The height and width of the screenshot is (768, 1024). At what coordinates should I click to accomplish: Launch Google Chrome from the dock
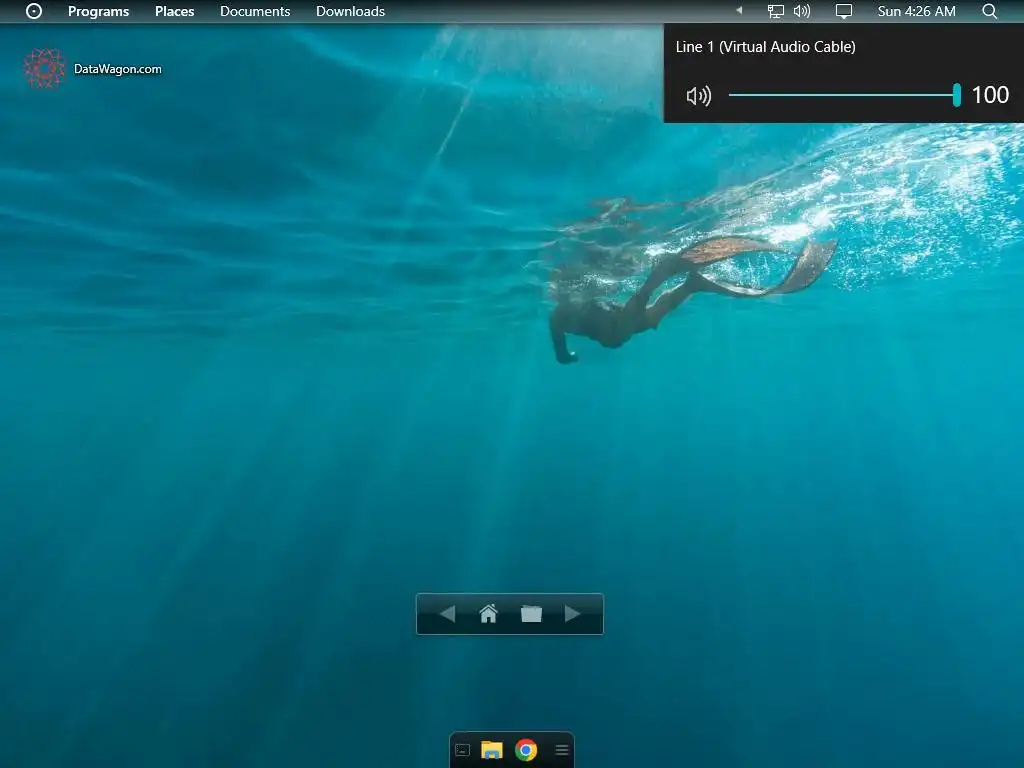[526, 750]
